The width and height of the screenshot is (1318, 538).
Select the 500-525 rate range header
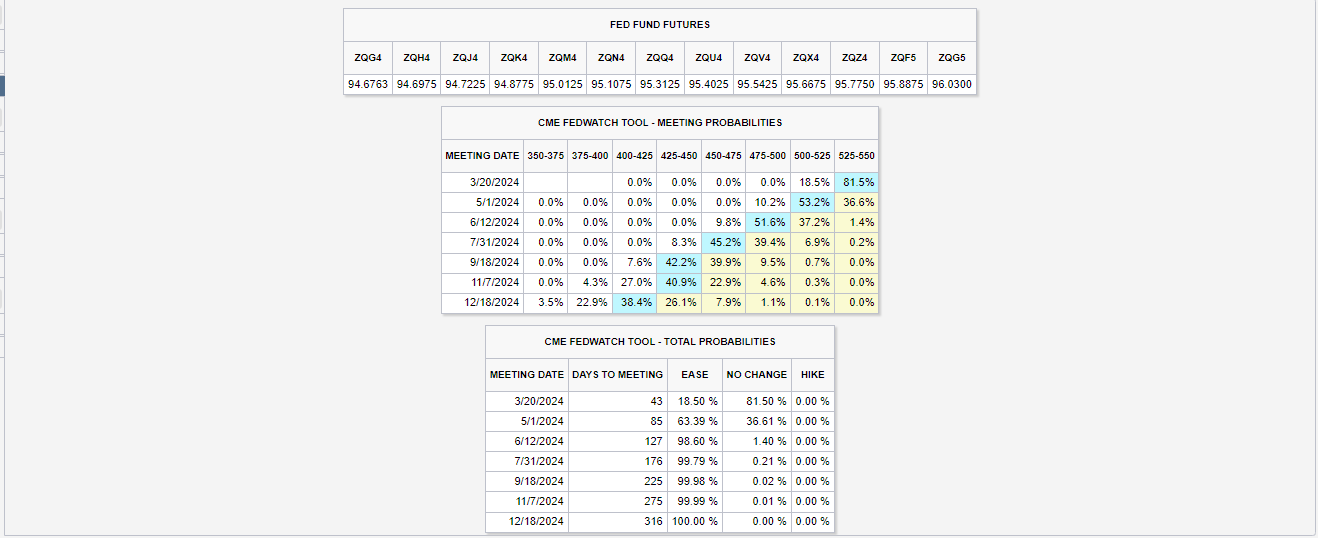[812, 156]
